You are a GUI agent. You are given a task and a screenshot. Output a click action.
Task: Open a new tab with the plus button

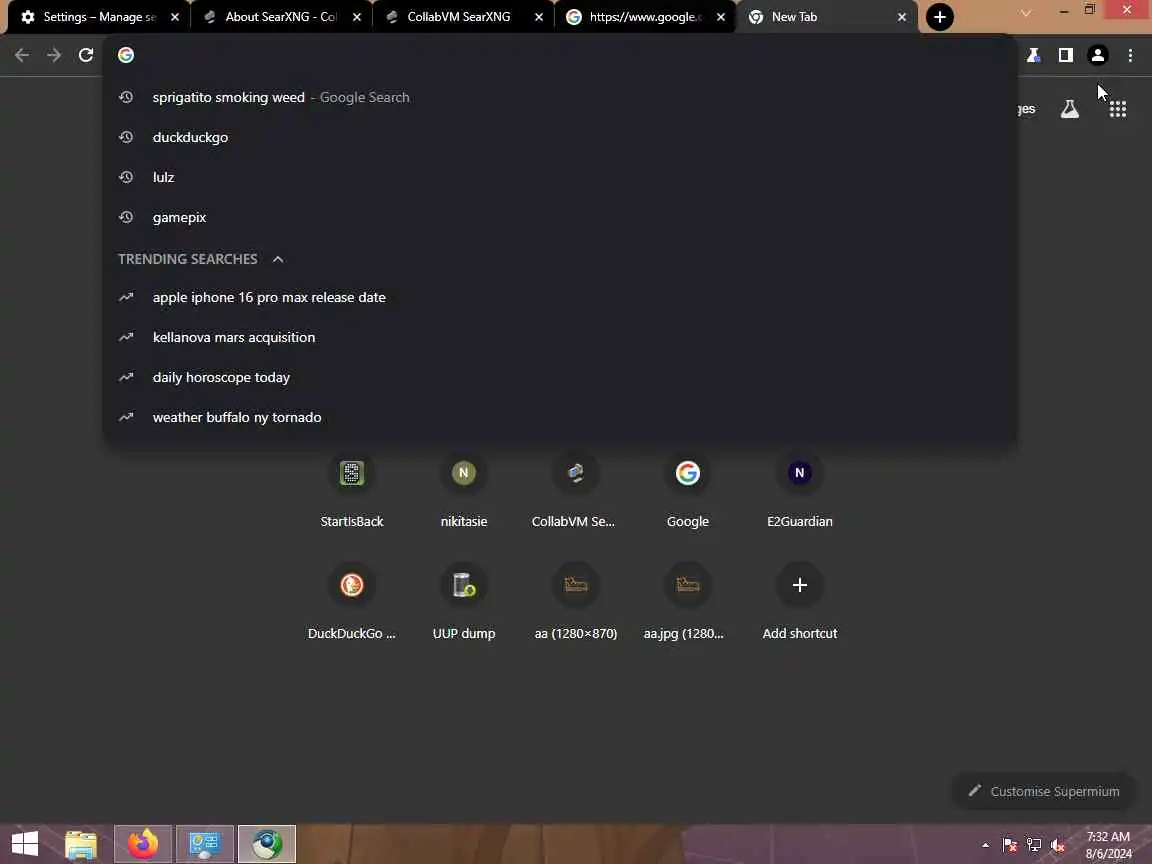pyautogui.click(x=940, y=17)
